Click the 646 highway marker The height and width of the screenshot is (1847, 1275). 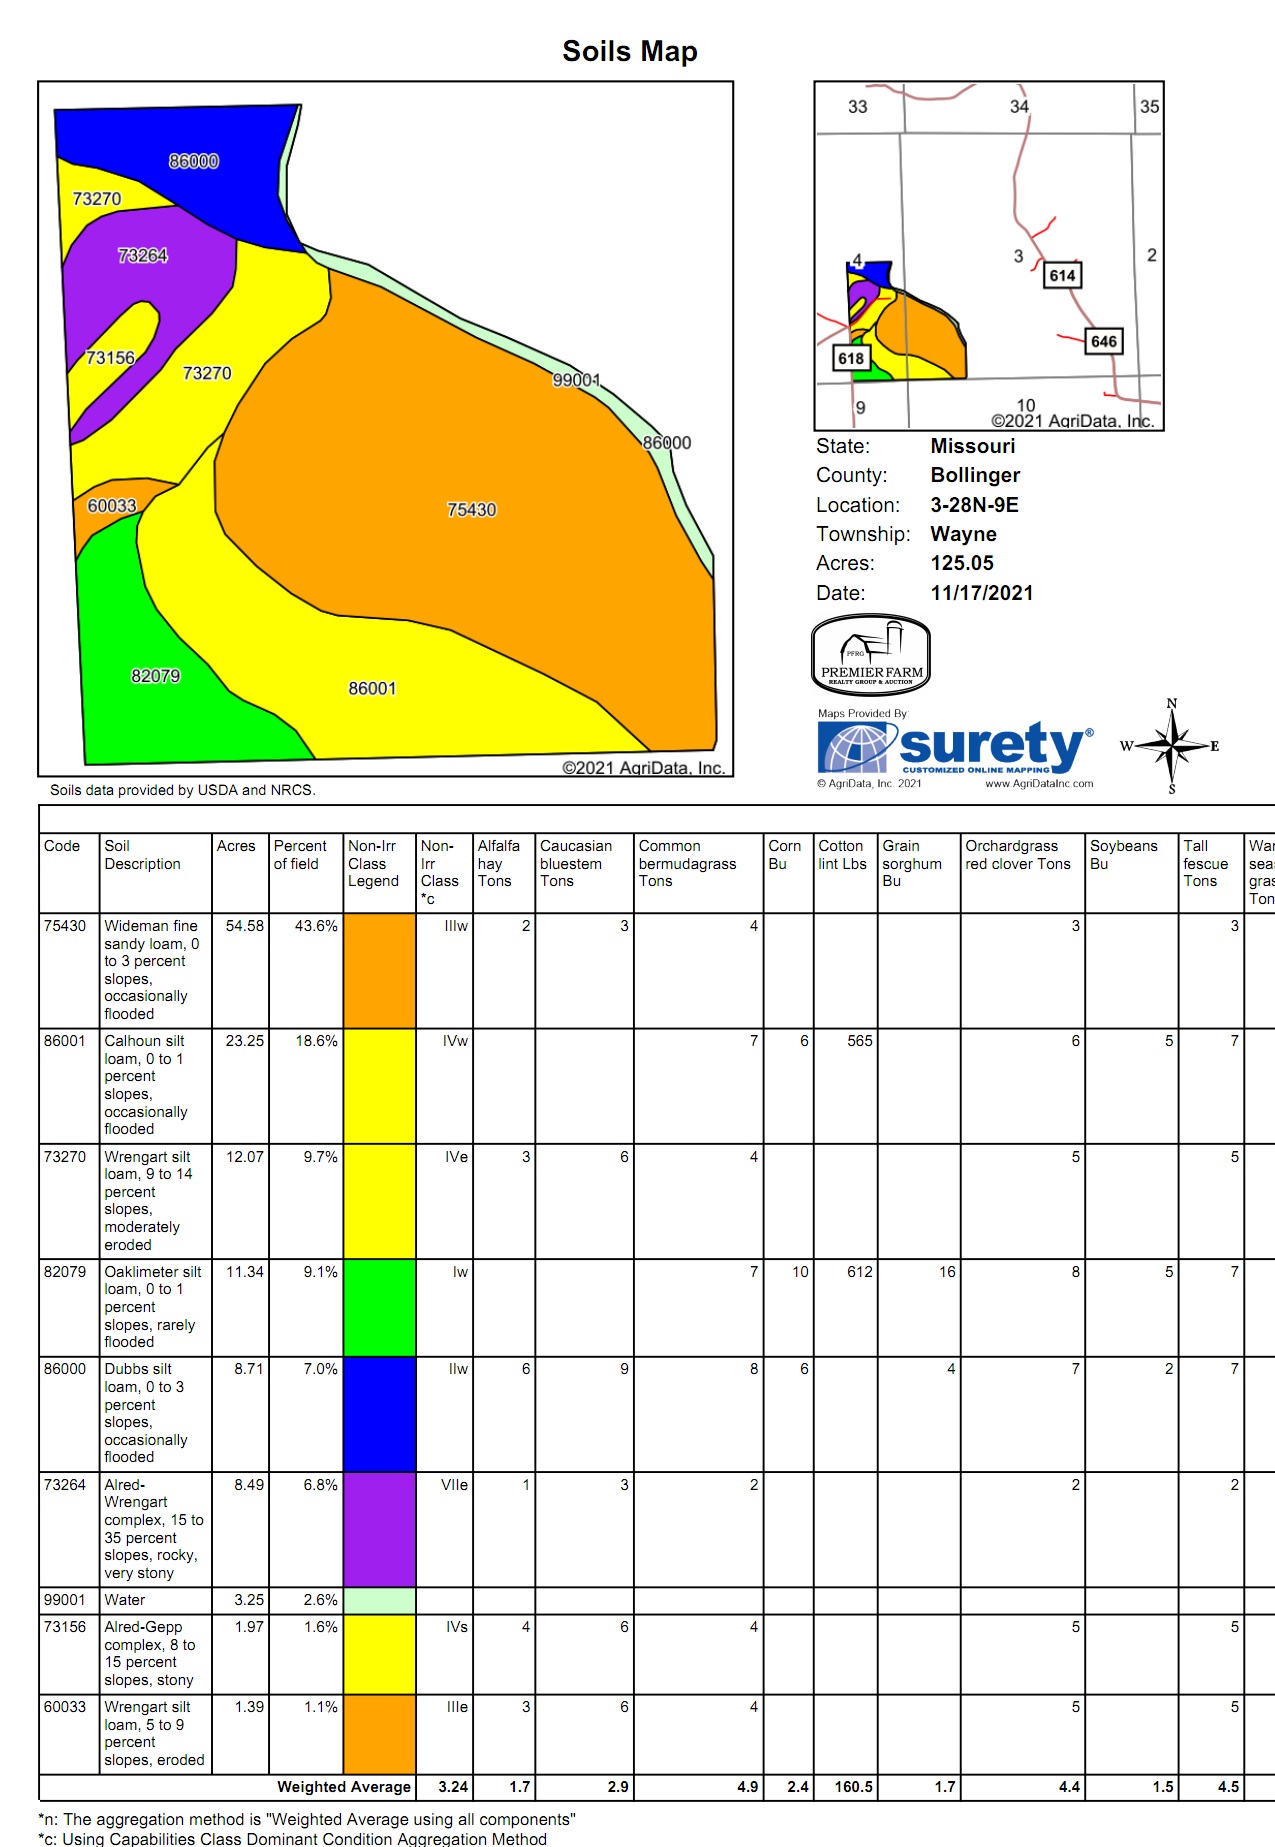point(1103,342)
